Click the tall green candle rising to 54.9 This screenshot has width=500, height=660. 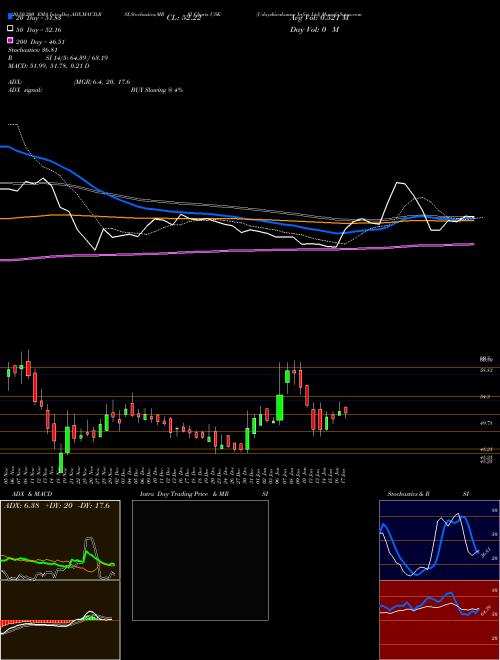(279, 407)
